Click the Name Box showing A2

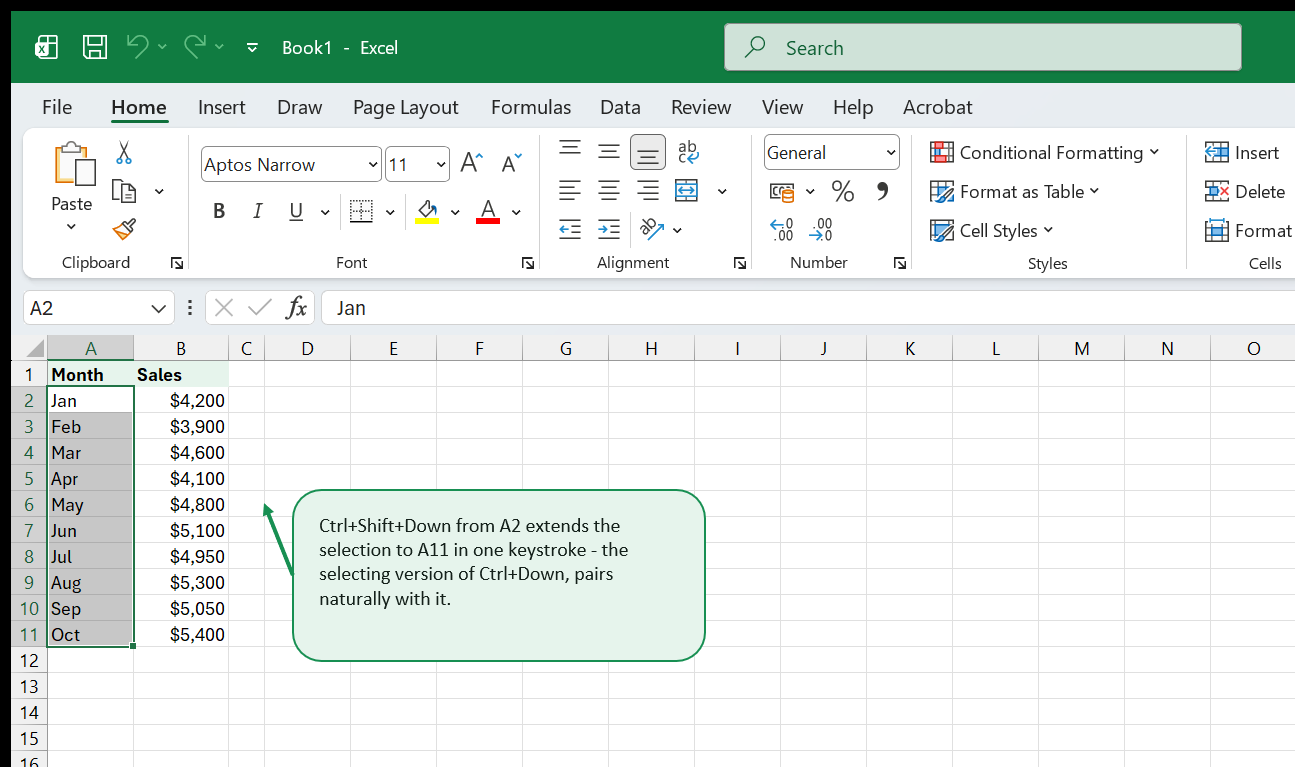[98, 308]
